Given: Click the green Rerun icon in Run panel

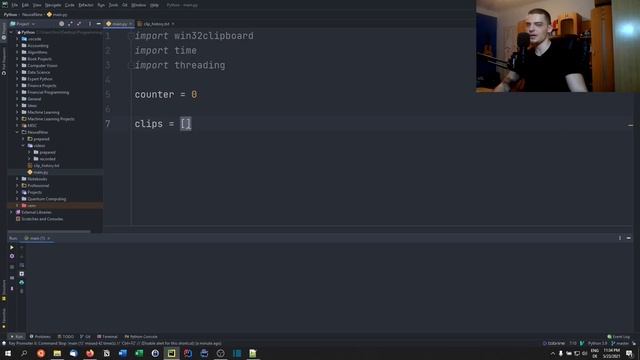Looking at the screenshot, I should pyautogui.click(x=12, y=247).
